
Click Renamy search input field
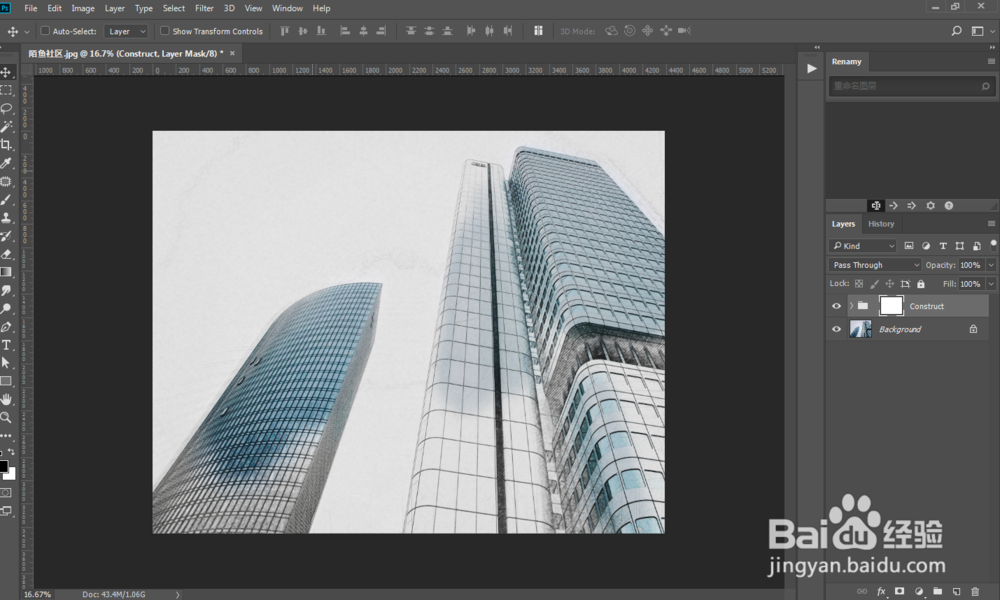911,86
